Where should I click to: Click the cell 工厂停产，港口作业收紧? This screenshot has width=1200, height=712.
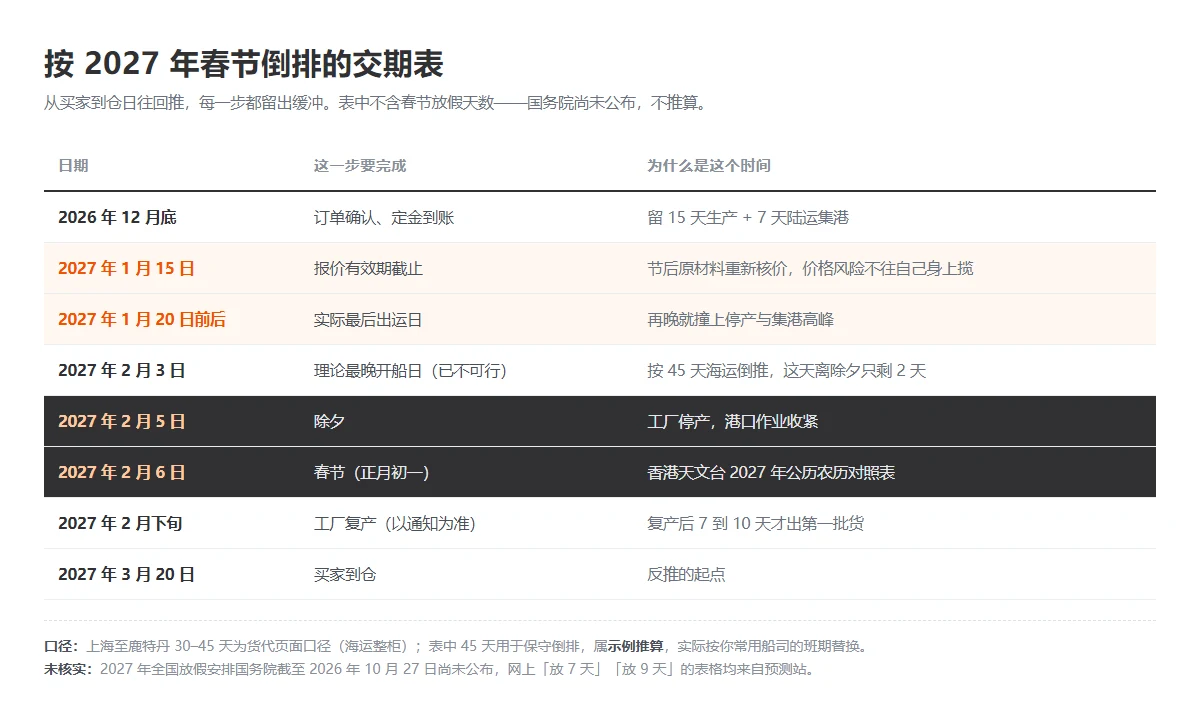point(732,421)
